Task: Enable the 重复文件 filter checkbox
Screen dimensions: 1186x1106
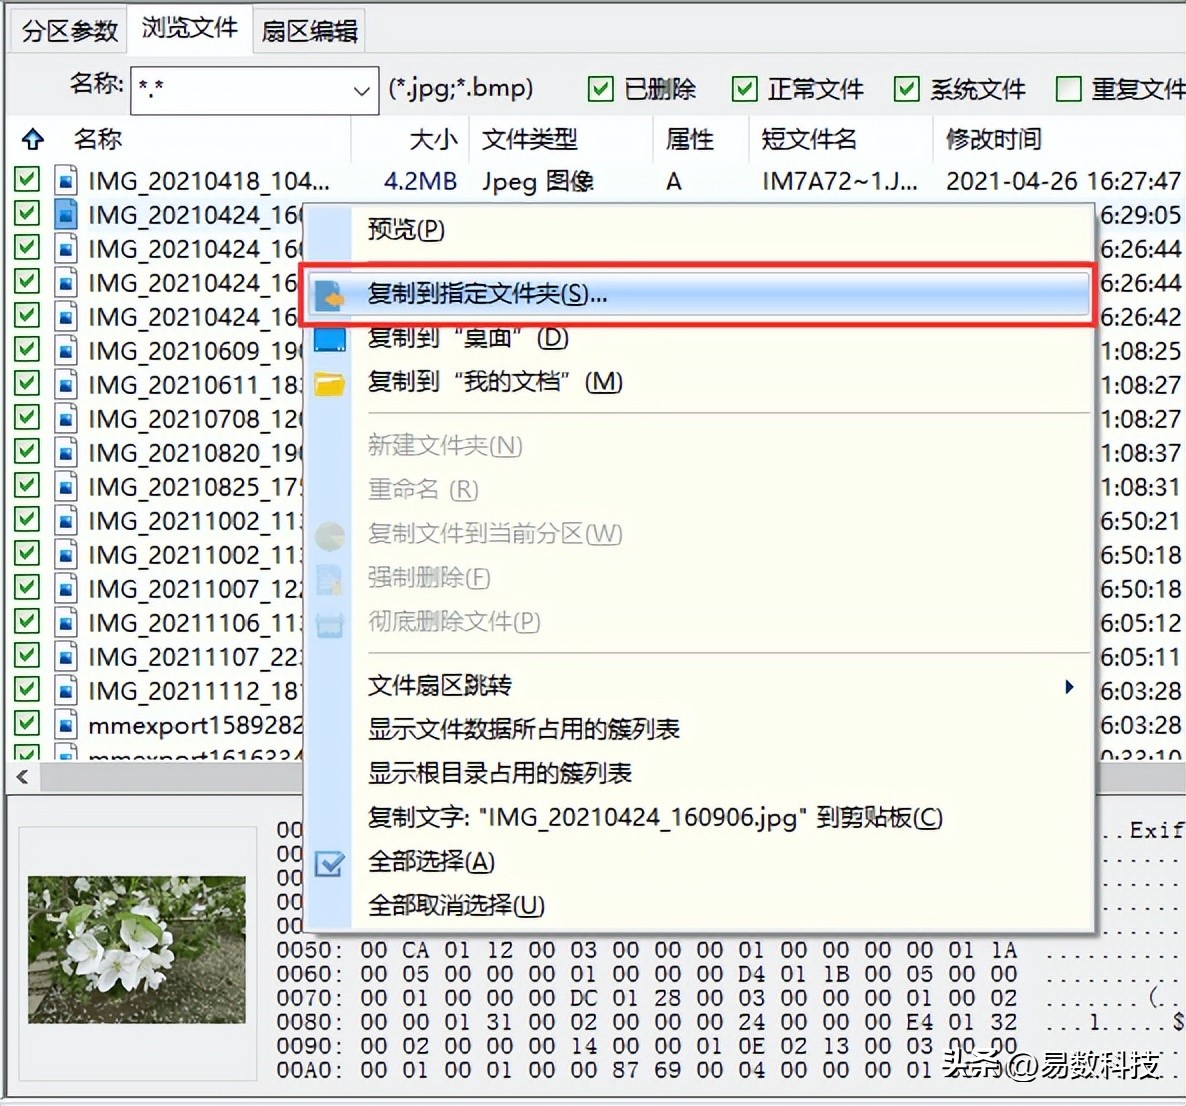Action: tap(1069, 89)
